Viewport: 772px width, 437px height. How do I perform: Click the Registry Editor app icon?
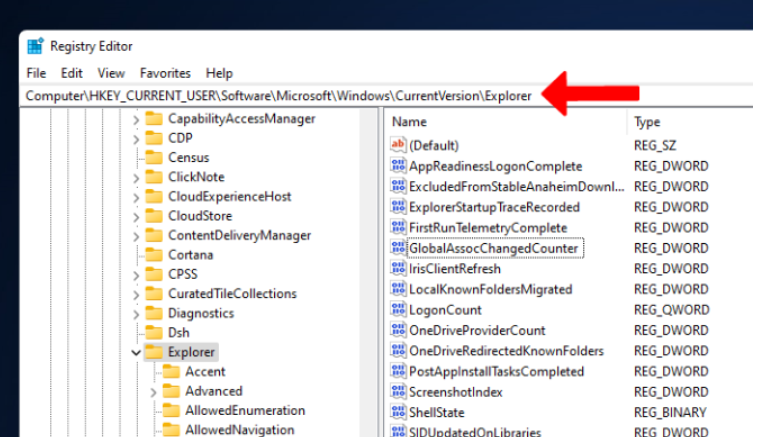coord(35,46)
